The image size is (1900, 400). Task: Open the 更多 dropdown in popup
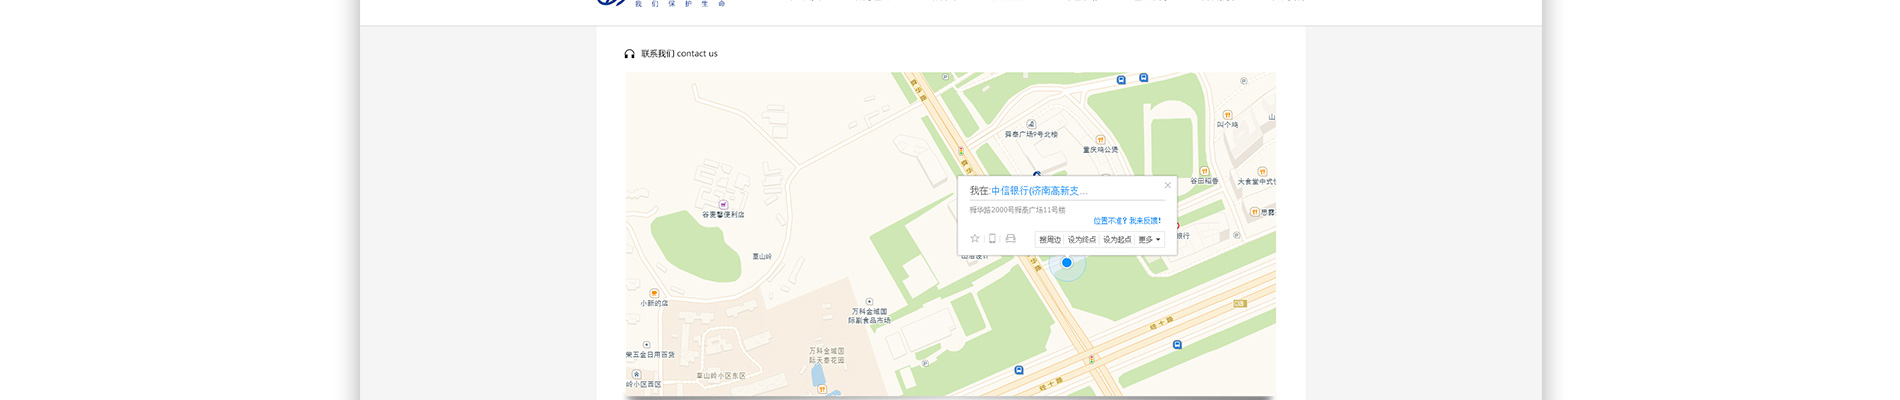pos(1150,240)
